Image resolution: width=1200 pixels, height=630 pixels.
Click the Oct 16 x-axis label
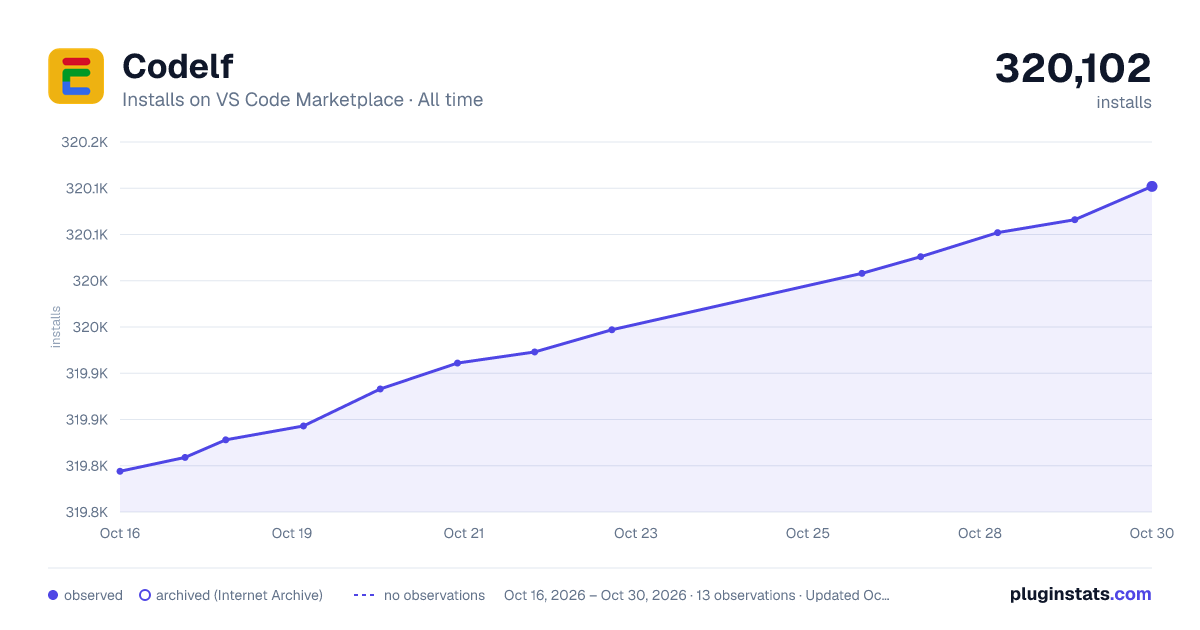tap(120, 533)
